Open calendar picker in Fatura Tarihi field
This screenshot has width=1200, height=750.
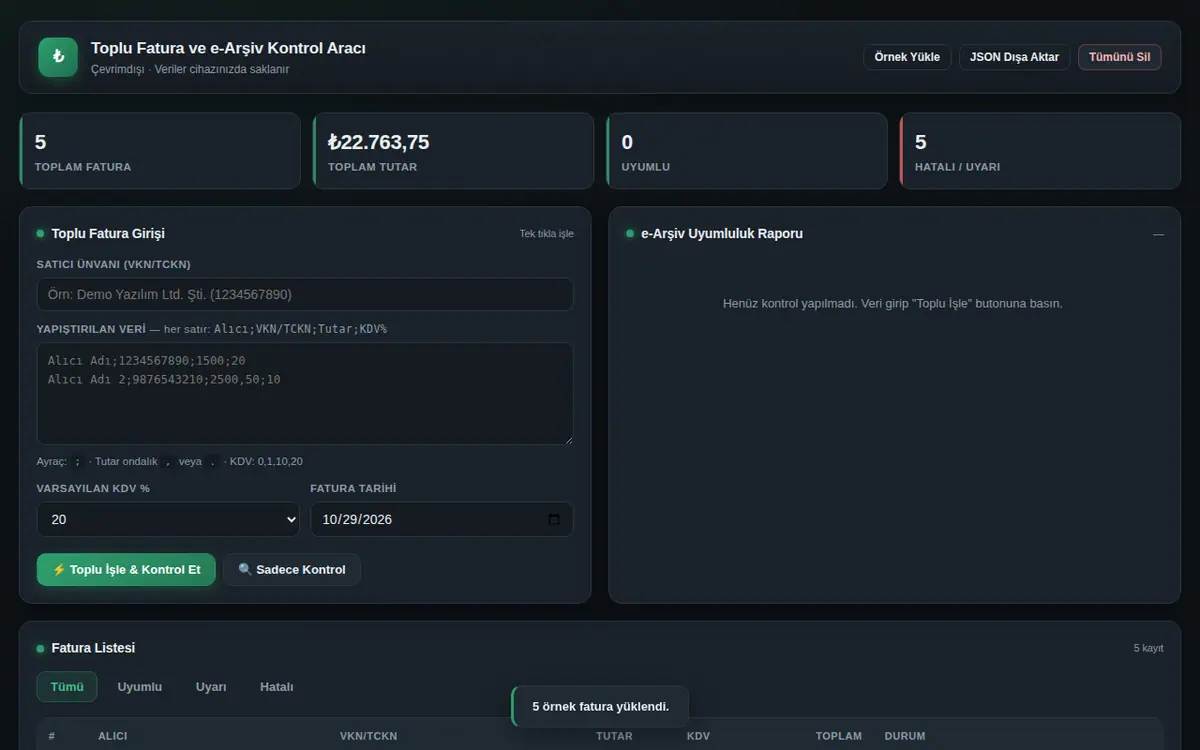[x=555, y=520]
